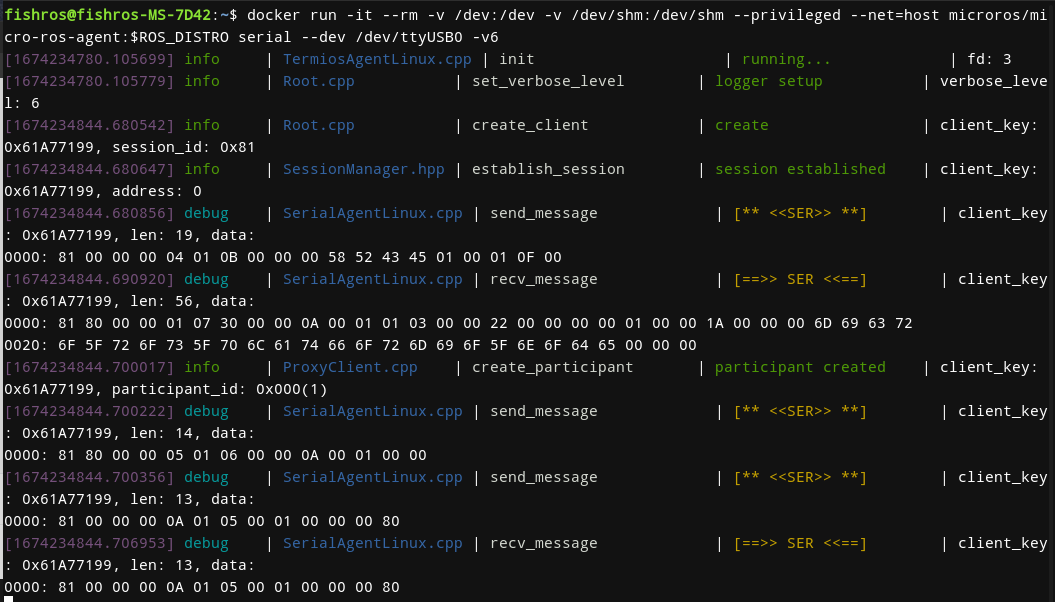Click the 'participant created' status message
This screenshot has width=1055, height=602.
(800, 367)
